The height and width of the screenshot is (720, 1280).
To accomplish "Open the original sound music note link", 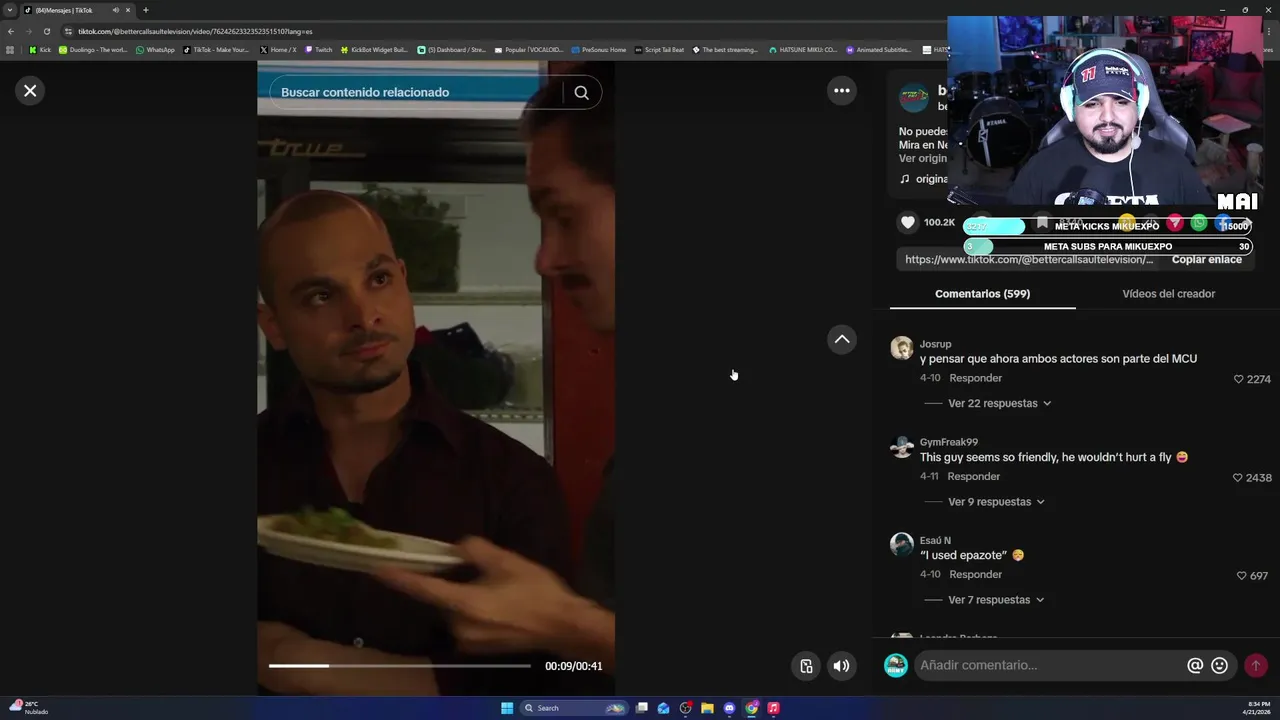I will [923, 179].
